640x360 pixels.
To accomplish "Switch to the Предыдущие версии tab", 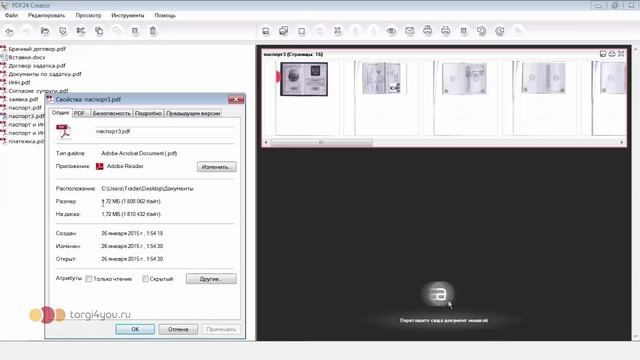I will [x=193, y=113].
